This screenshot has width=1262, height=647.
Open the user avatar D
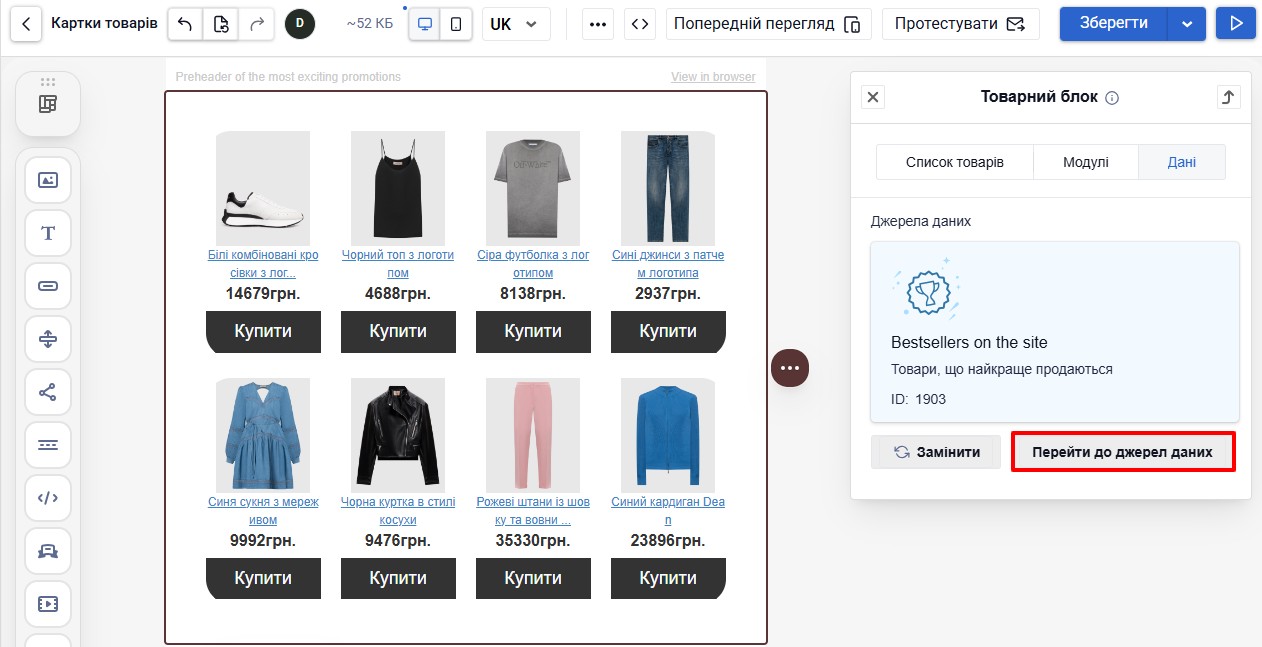click(x=300, y=24)
